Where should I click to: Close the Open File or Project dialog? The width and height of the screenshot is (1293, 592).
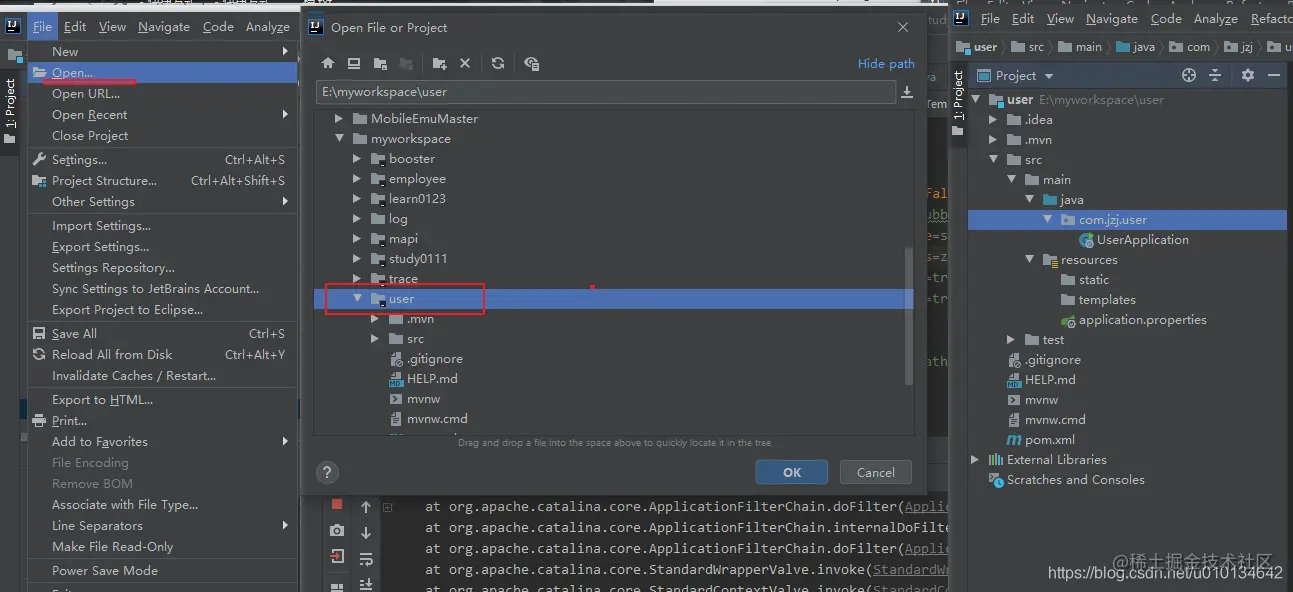point(903,27)
